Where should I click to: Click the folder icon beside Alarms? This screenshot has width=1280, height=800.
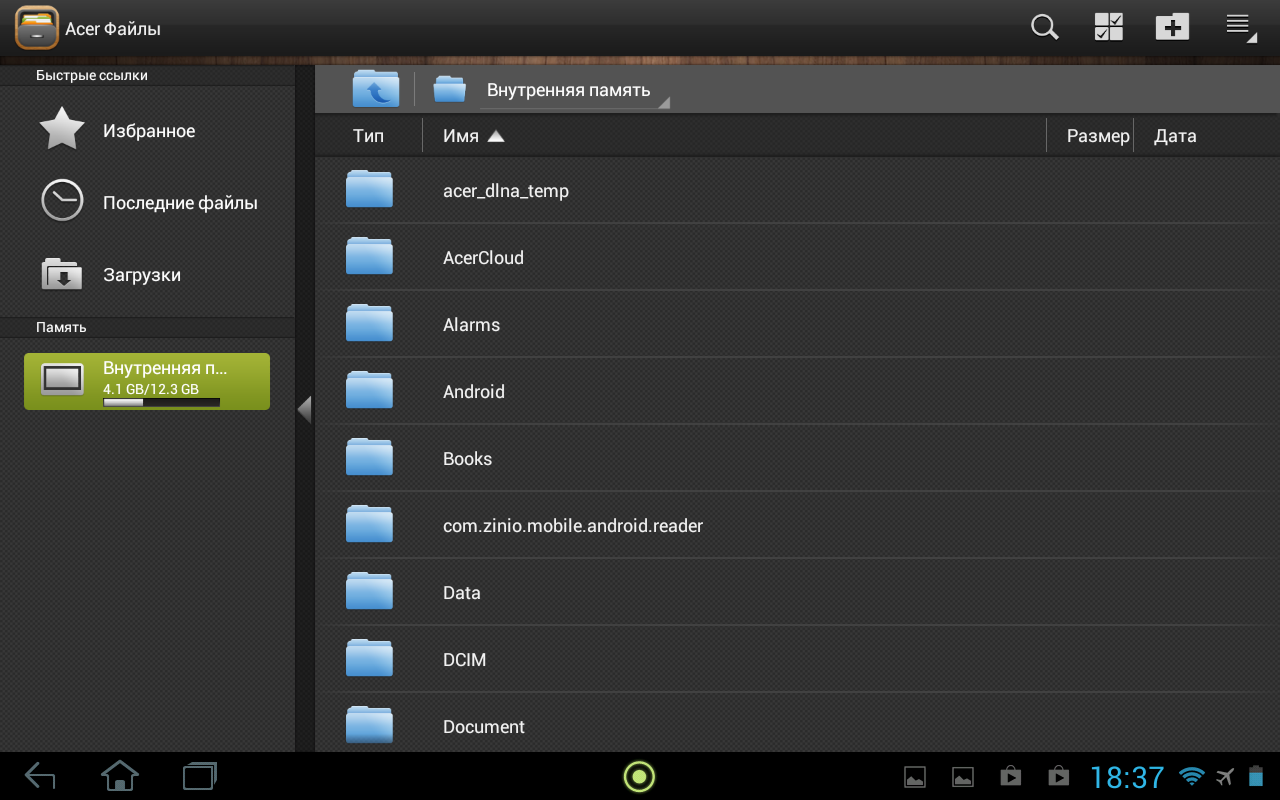(369, 323)
